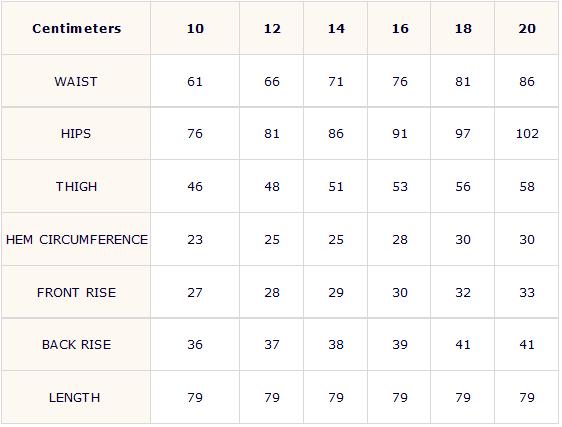This screenshot has height=427, width=562.
Task: Click the HIPS row label
Action: click(76, 134)
